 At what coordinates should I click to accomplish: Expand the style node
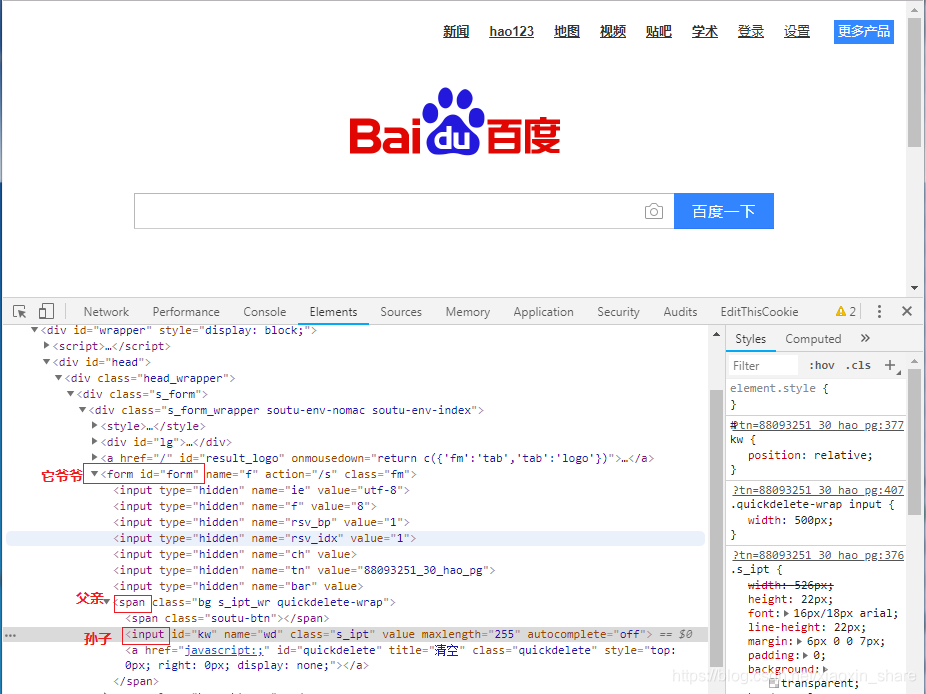[94, 426]
